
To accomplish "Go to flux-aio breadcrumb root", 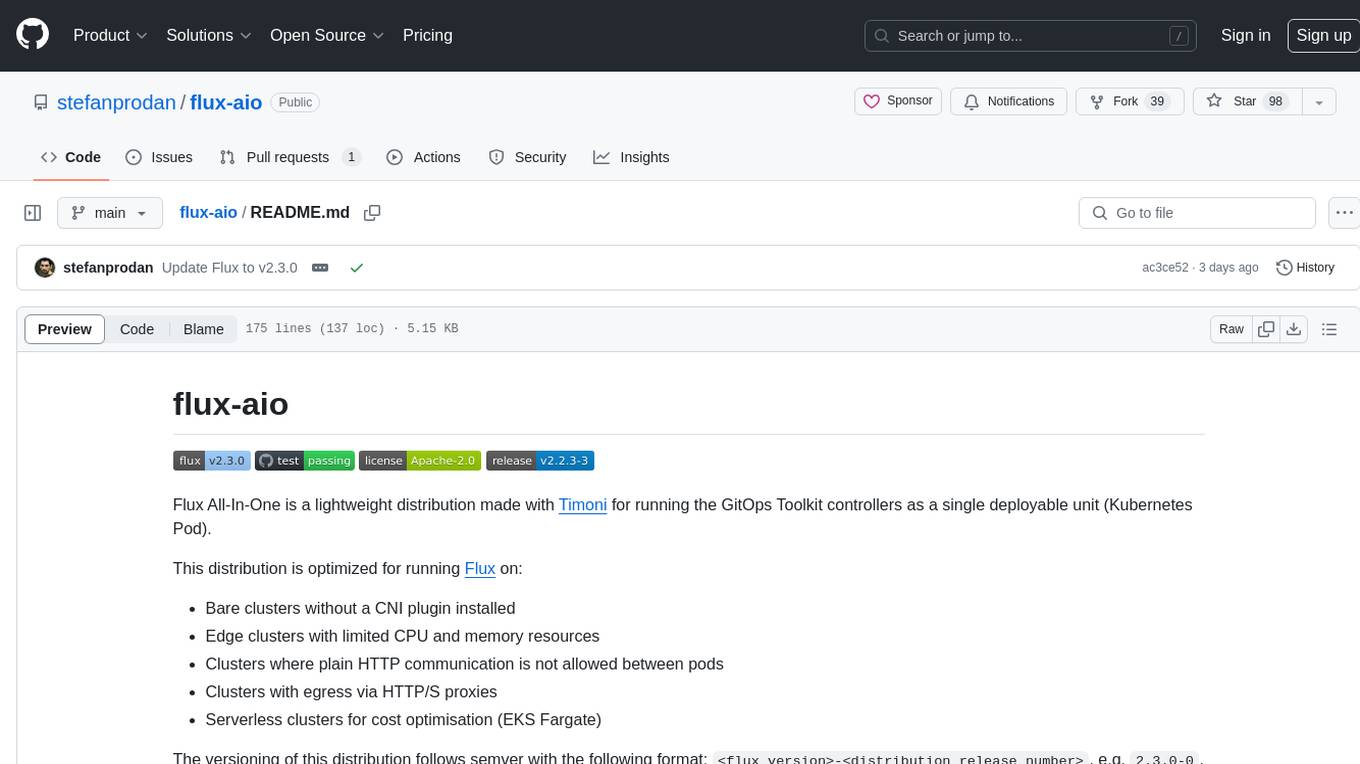I will tap(208, 213).
